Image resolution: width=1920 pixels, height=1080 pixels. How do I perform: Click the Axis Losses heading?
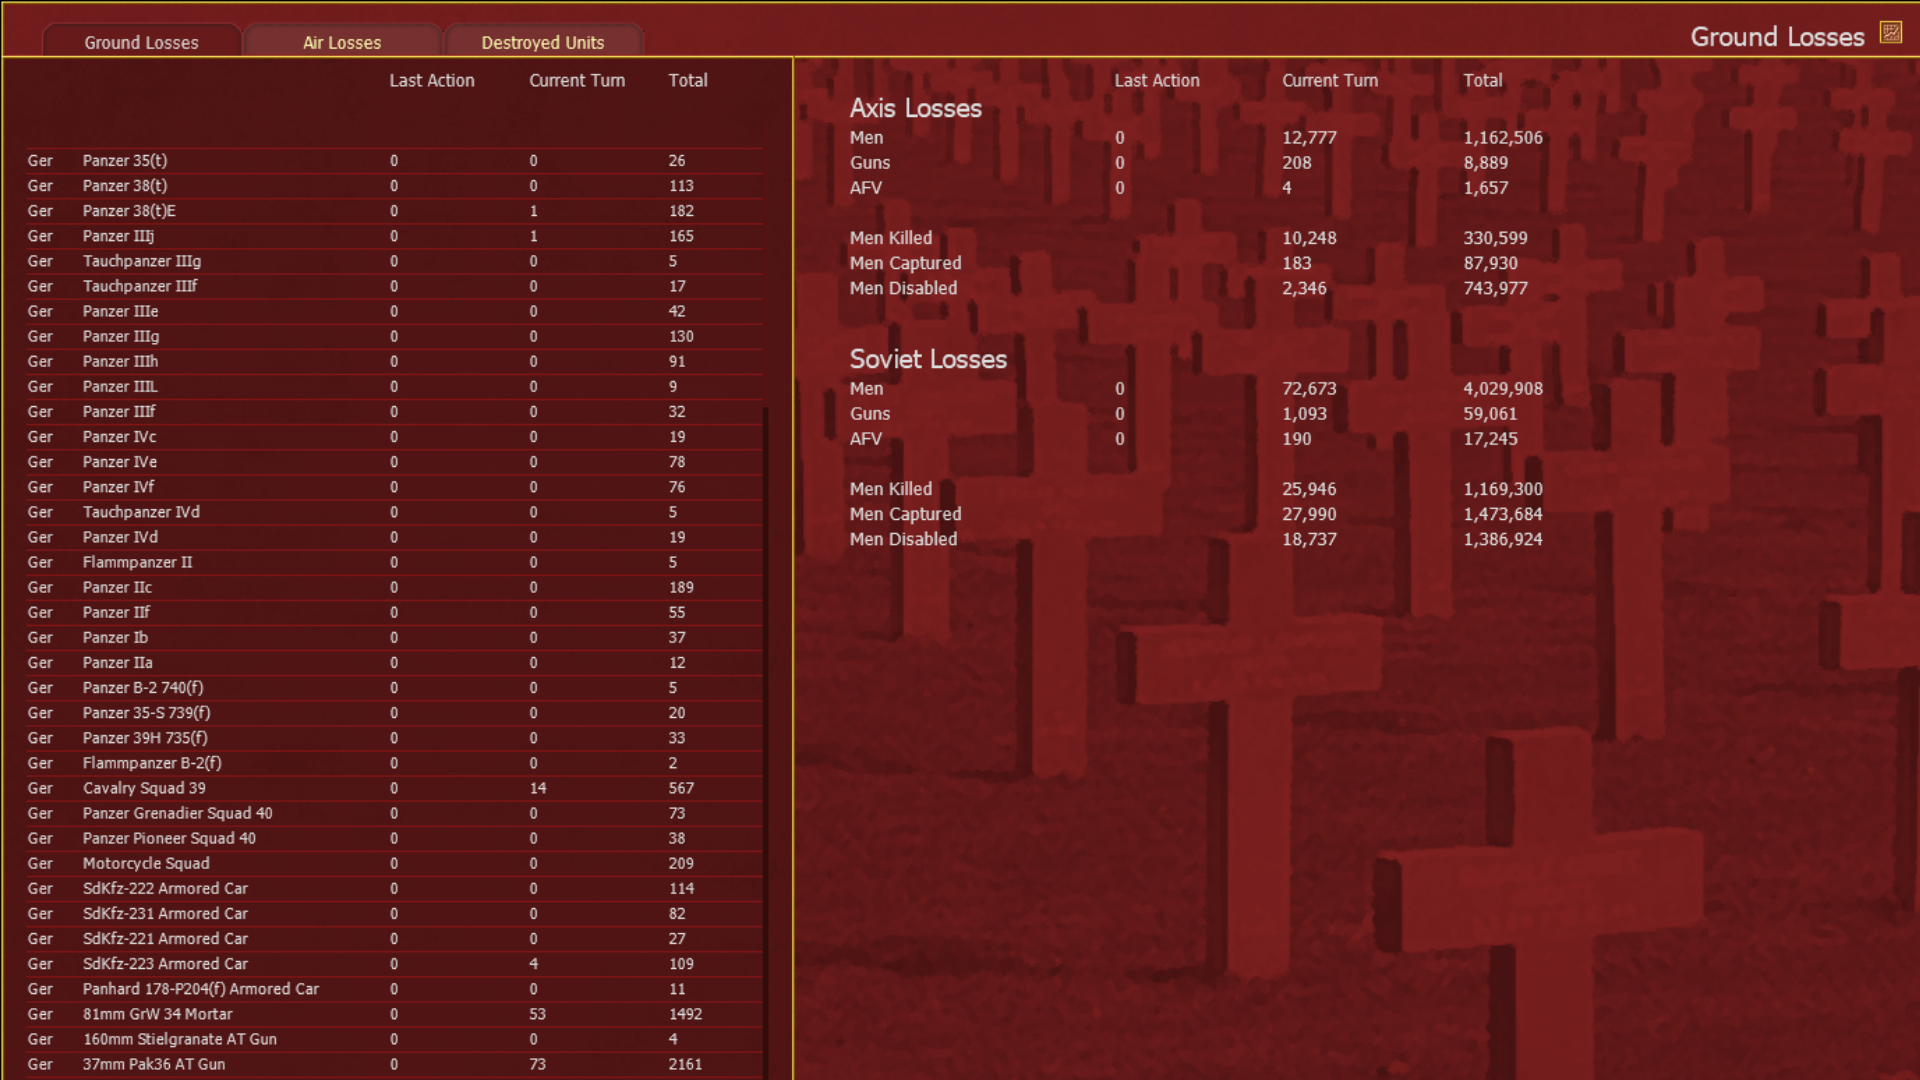point(915,108)
